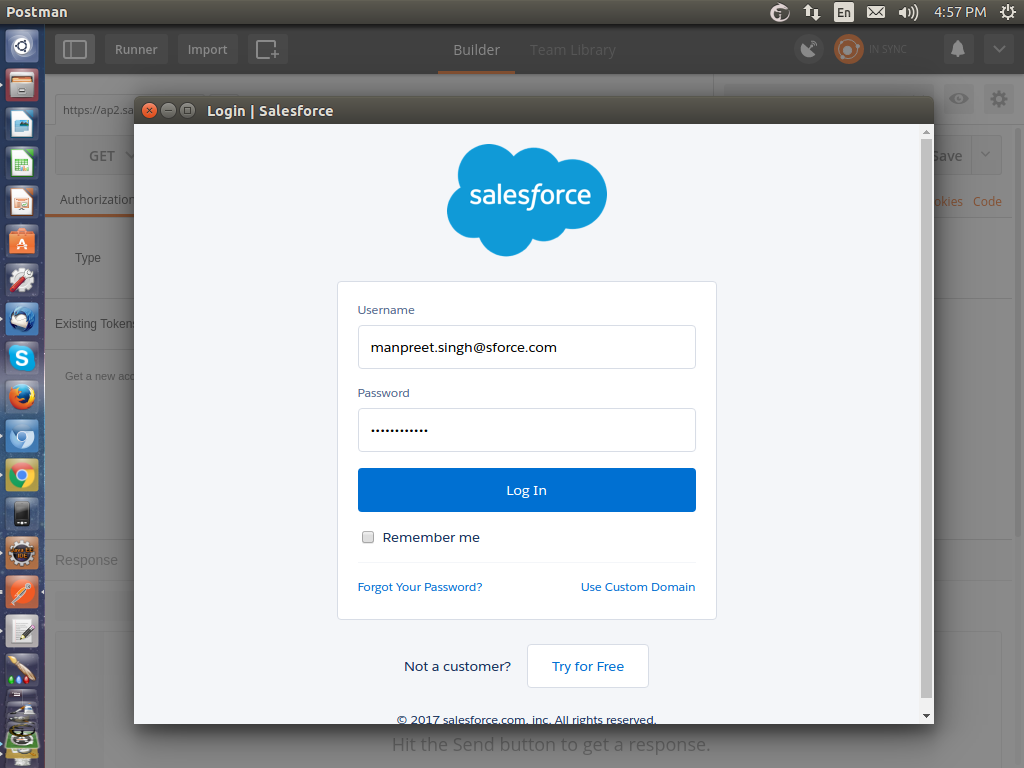Click login dialog scrollbar down arrow

[x=926, y=716]
